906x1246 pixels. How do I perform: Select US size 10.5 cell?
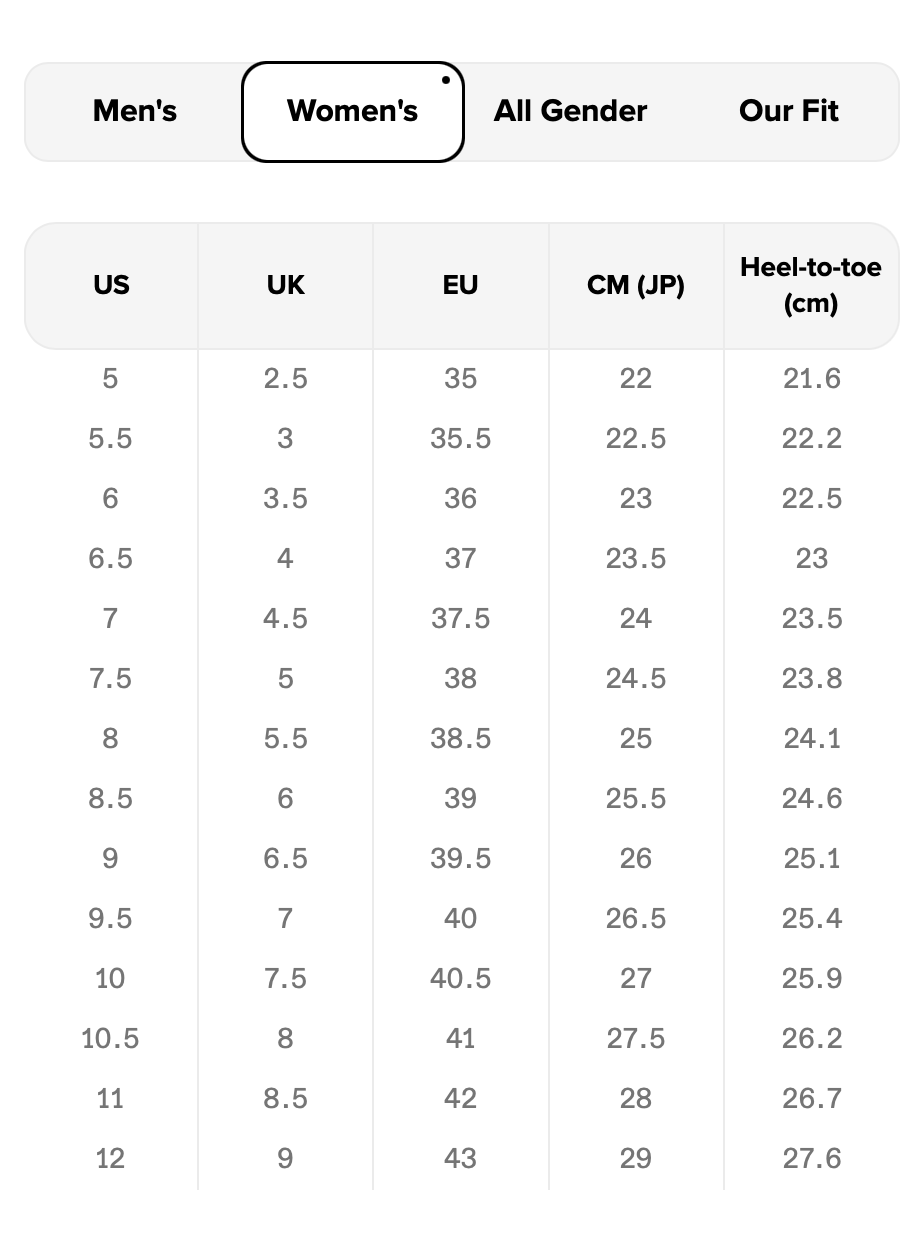coord(110,1039)
